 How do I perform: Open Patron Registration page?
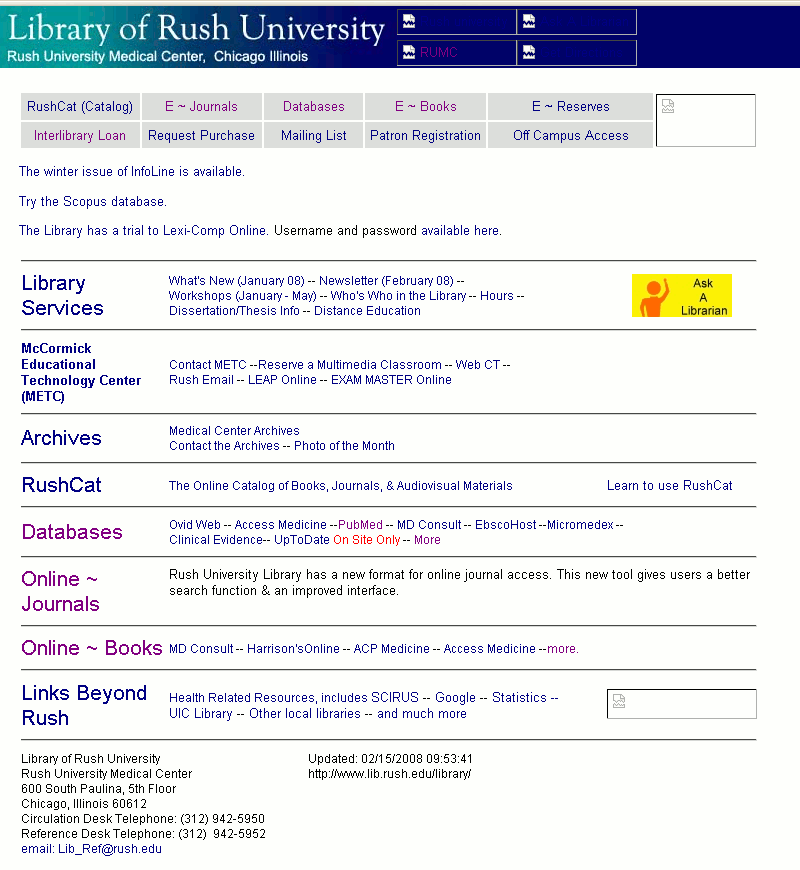click(x=426, y=135)
